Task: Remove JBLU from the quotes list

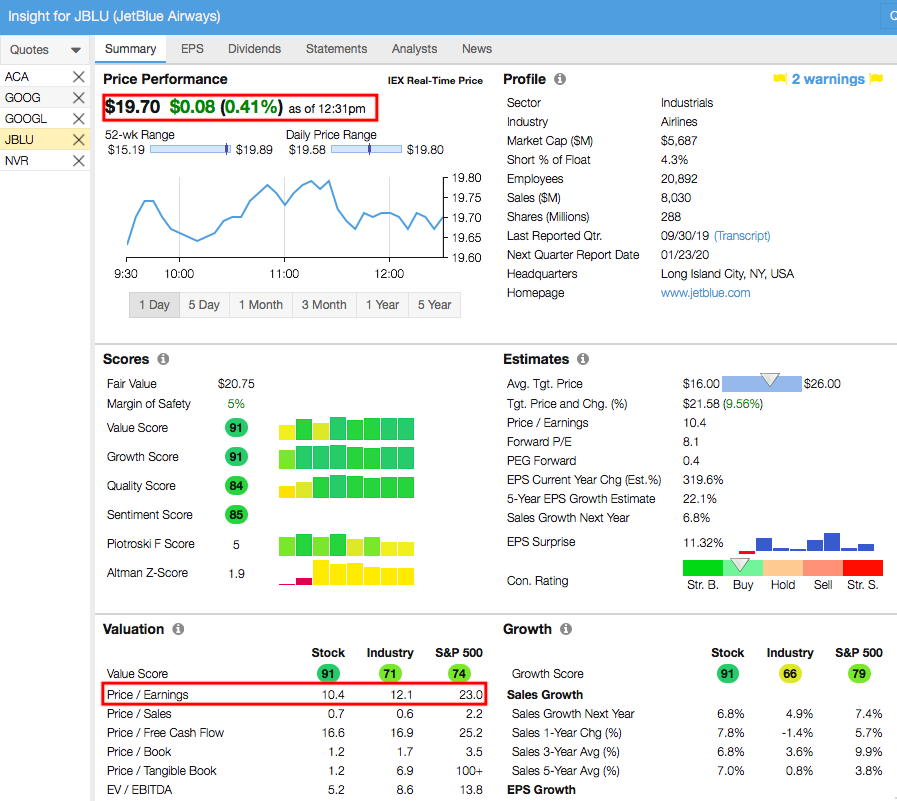Action: tap(78, 140)
